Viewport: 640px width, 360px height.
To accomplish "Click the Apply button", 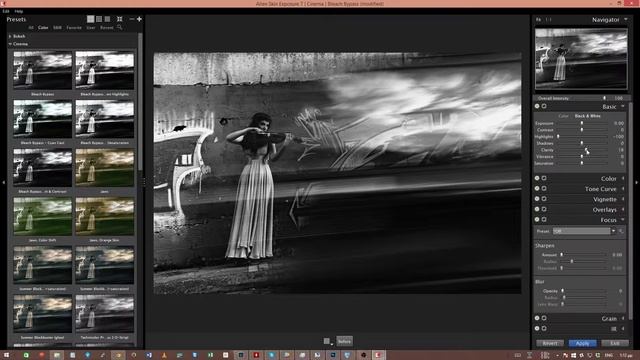I will [582, 343].
